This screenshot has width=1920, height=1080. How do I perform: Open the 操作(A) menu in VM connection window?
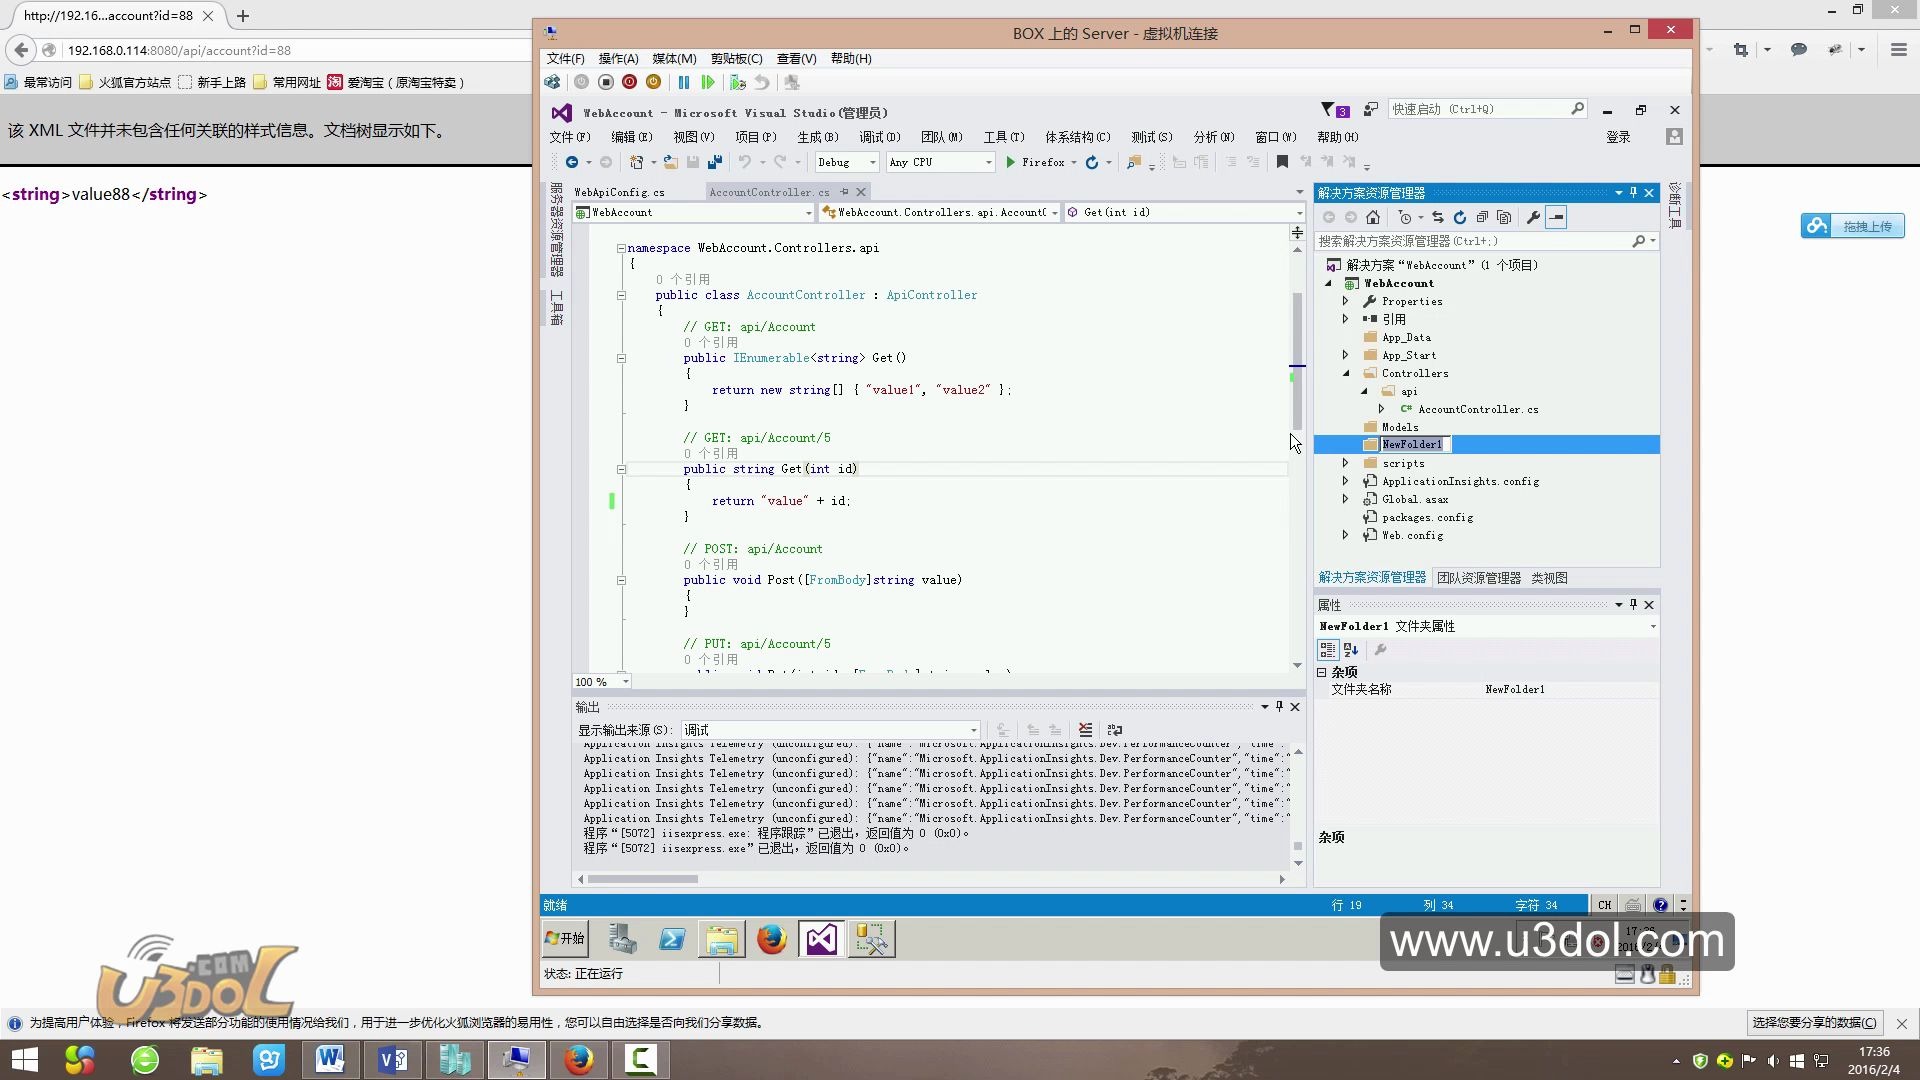(x=618, y=59)
